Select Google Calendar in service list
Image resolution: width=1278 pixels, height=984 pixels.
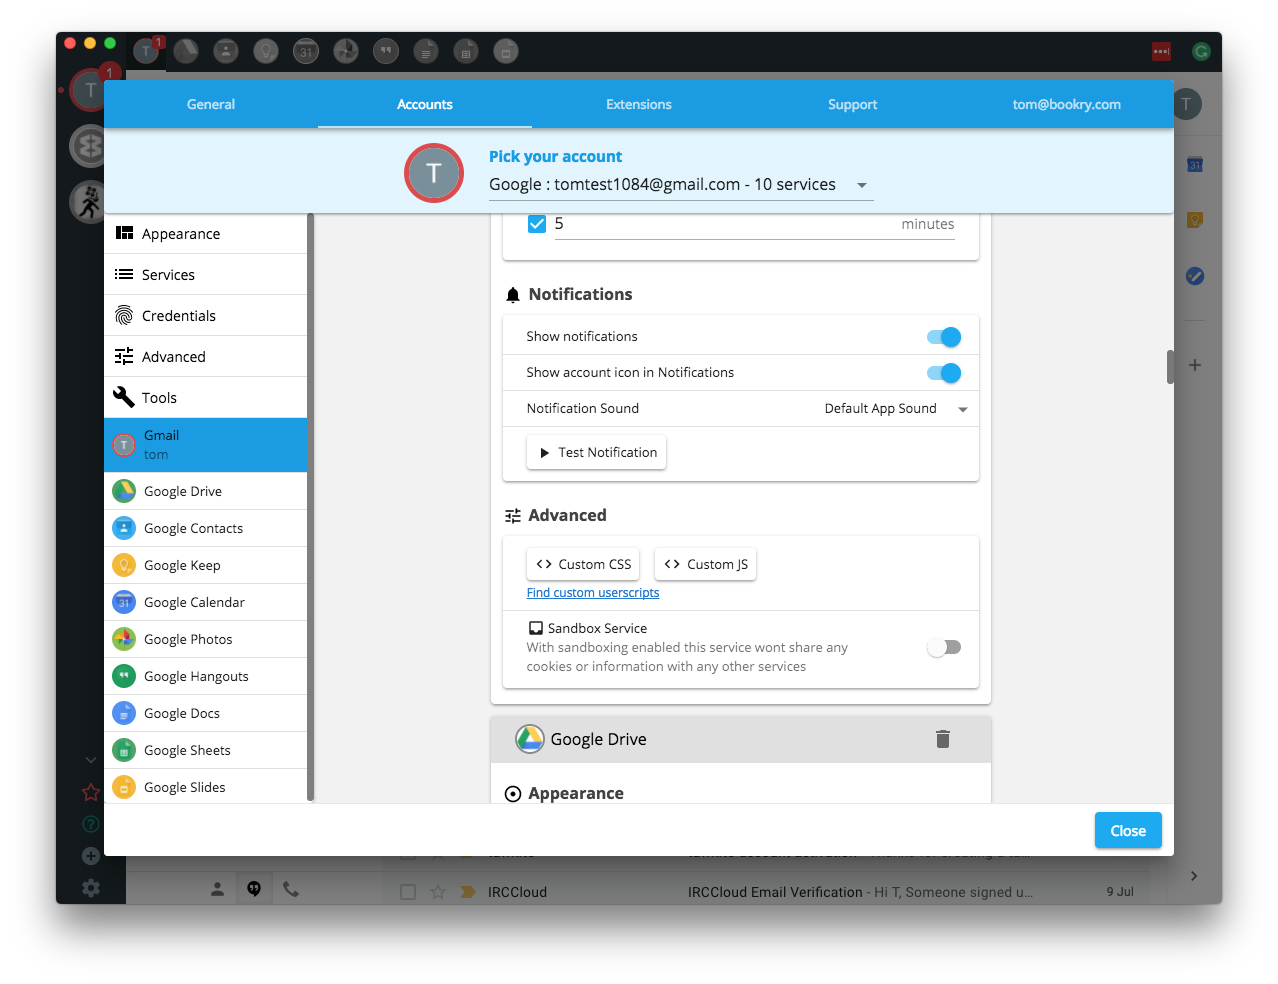click(205, 602)
